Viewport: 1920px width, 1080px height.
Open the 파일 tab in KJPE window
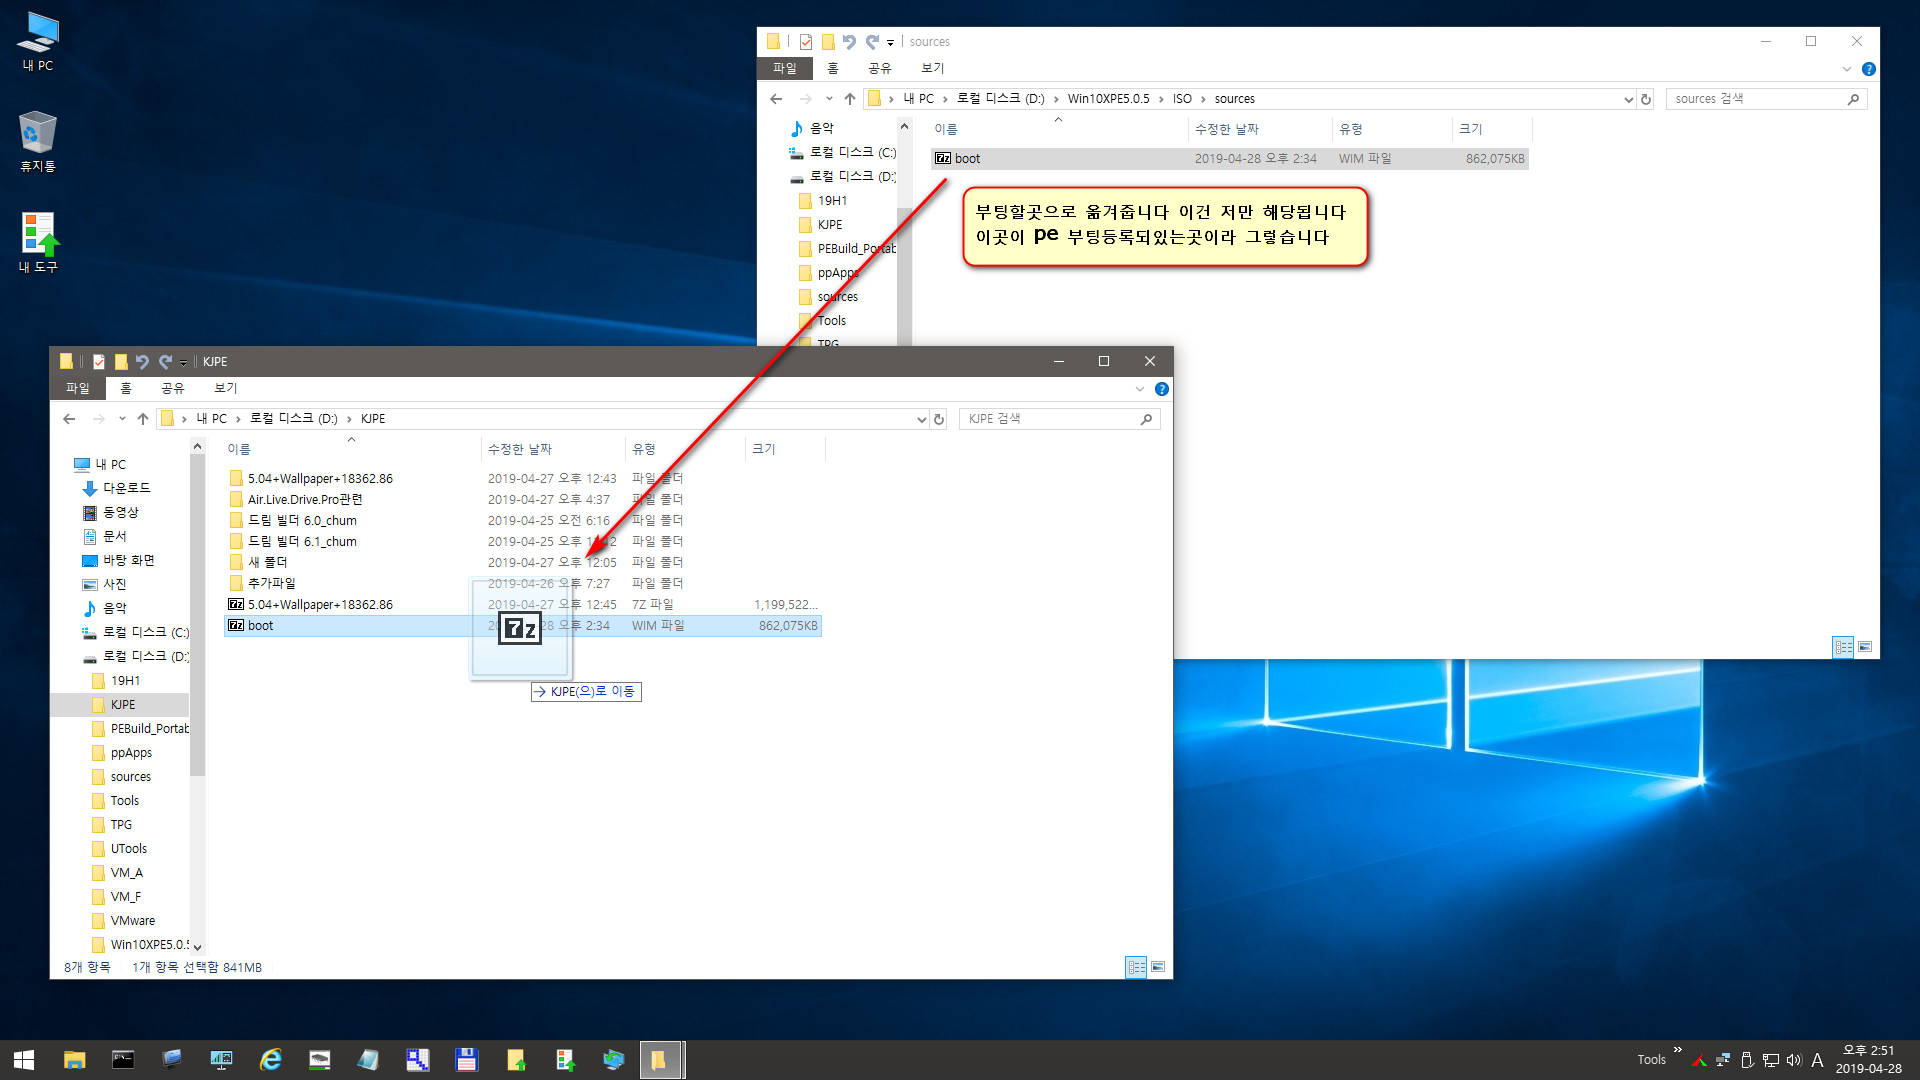tap(77, 388)
